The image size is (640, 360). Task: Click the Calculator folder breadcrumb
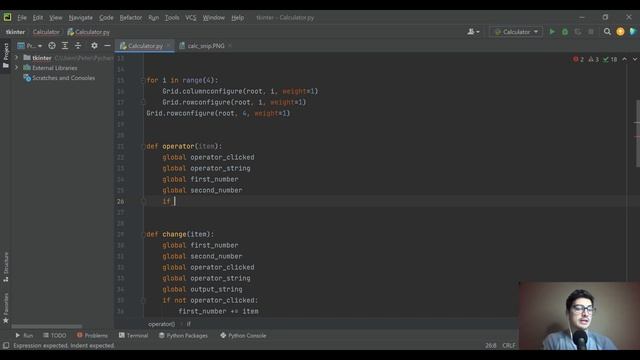[x=46, y=32]
